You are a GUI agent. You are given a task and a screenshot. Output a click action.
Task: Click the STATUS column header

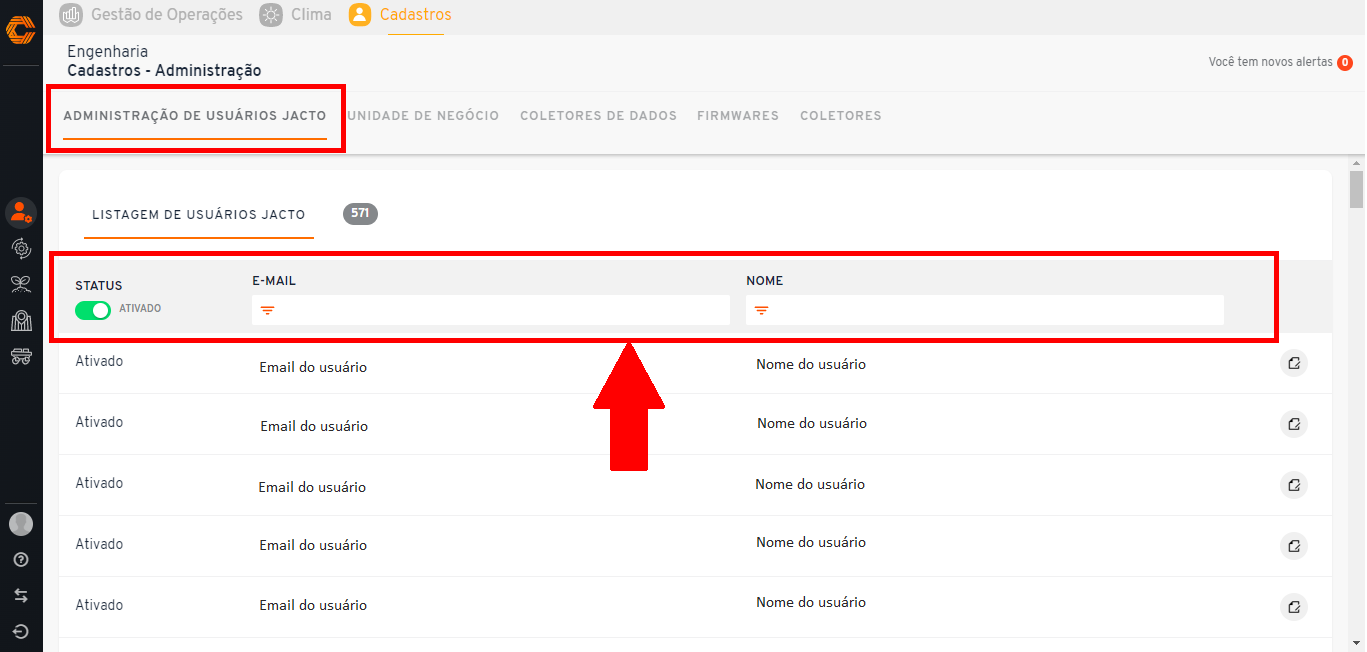pos(99,286)
